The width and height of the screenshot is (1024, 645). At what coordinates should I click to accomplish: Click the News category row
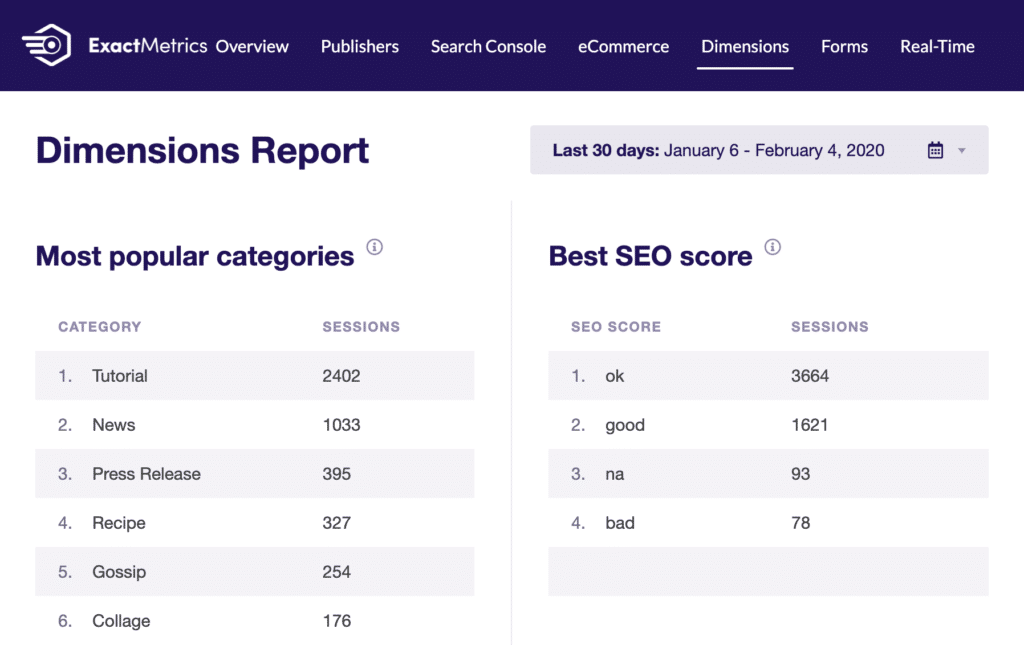(254, 425)
